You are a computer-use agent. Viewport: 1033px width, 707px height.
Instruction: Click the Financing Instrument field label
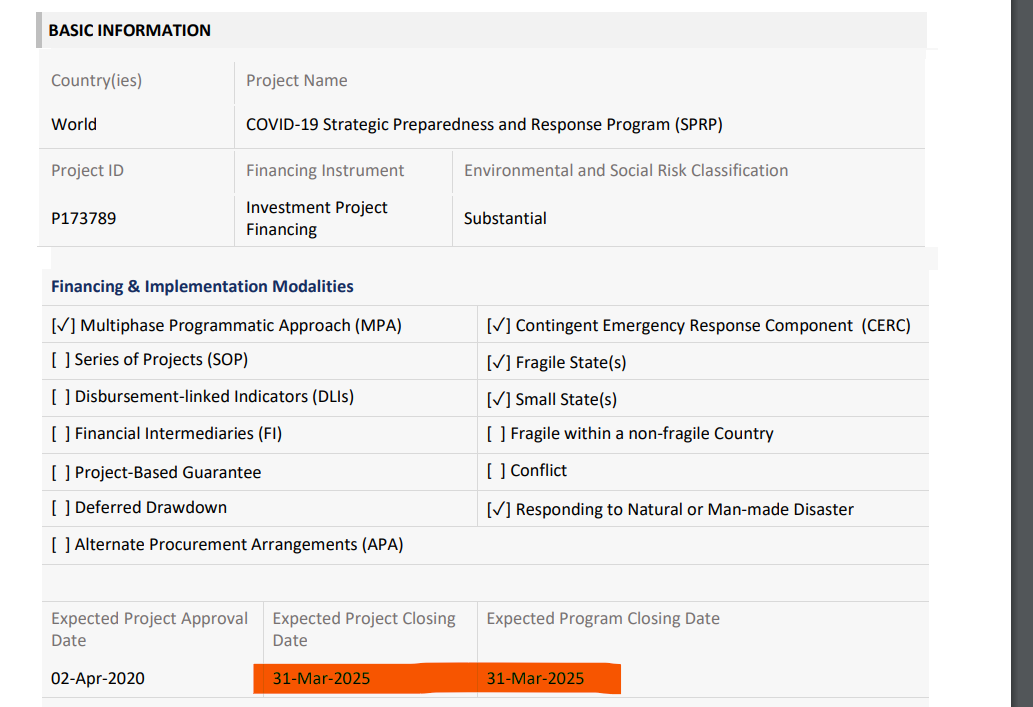click(325, 171)
